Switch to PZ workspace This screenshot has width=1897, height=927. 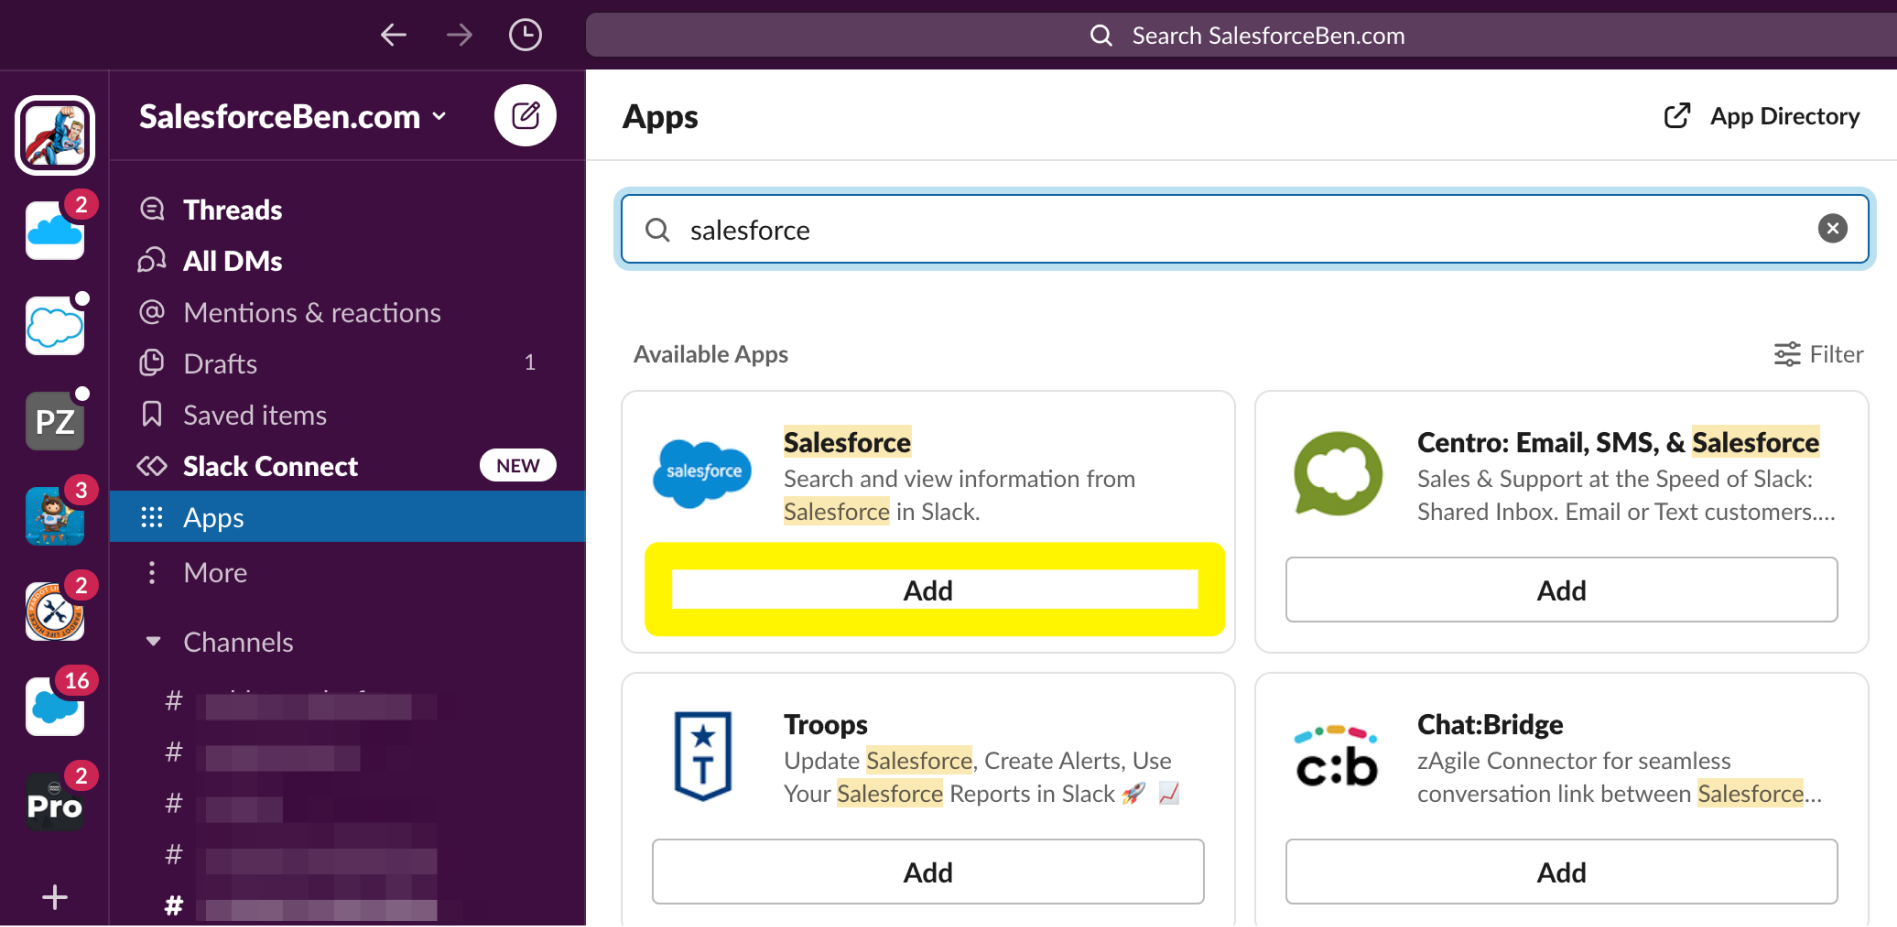(55, 420)
